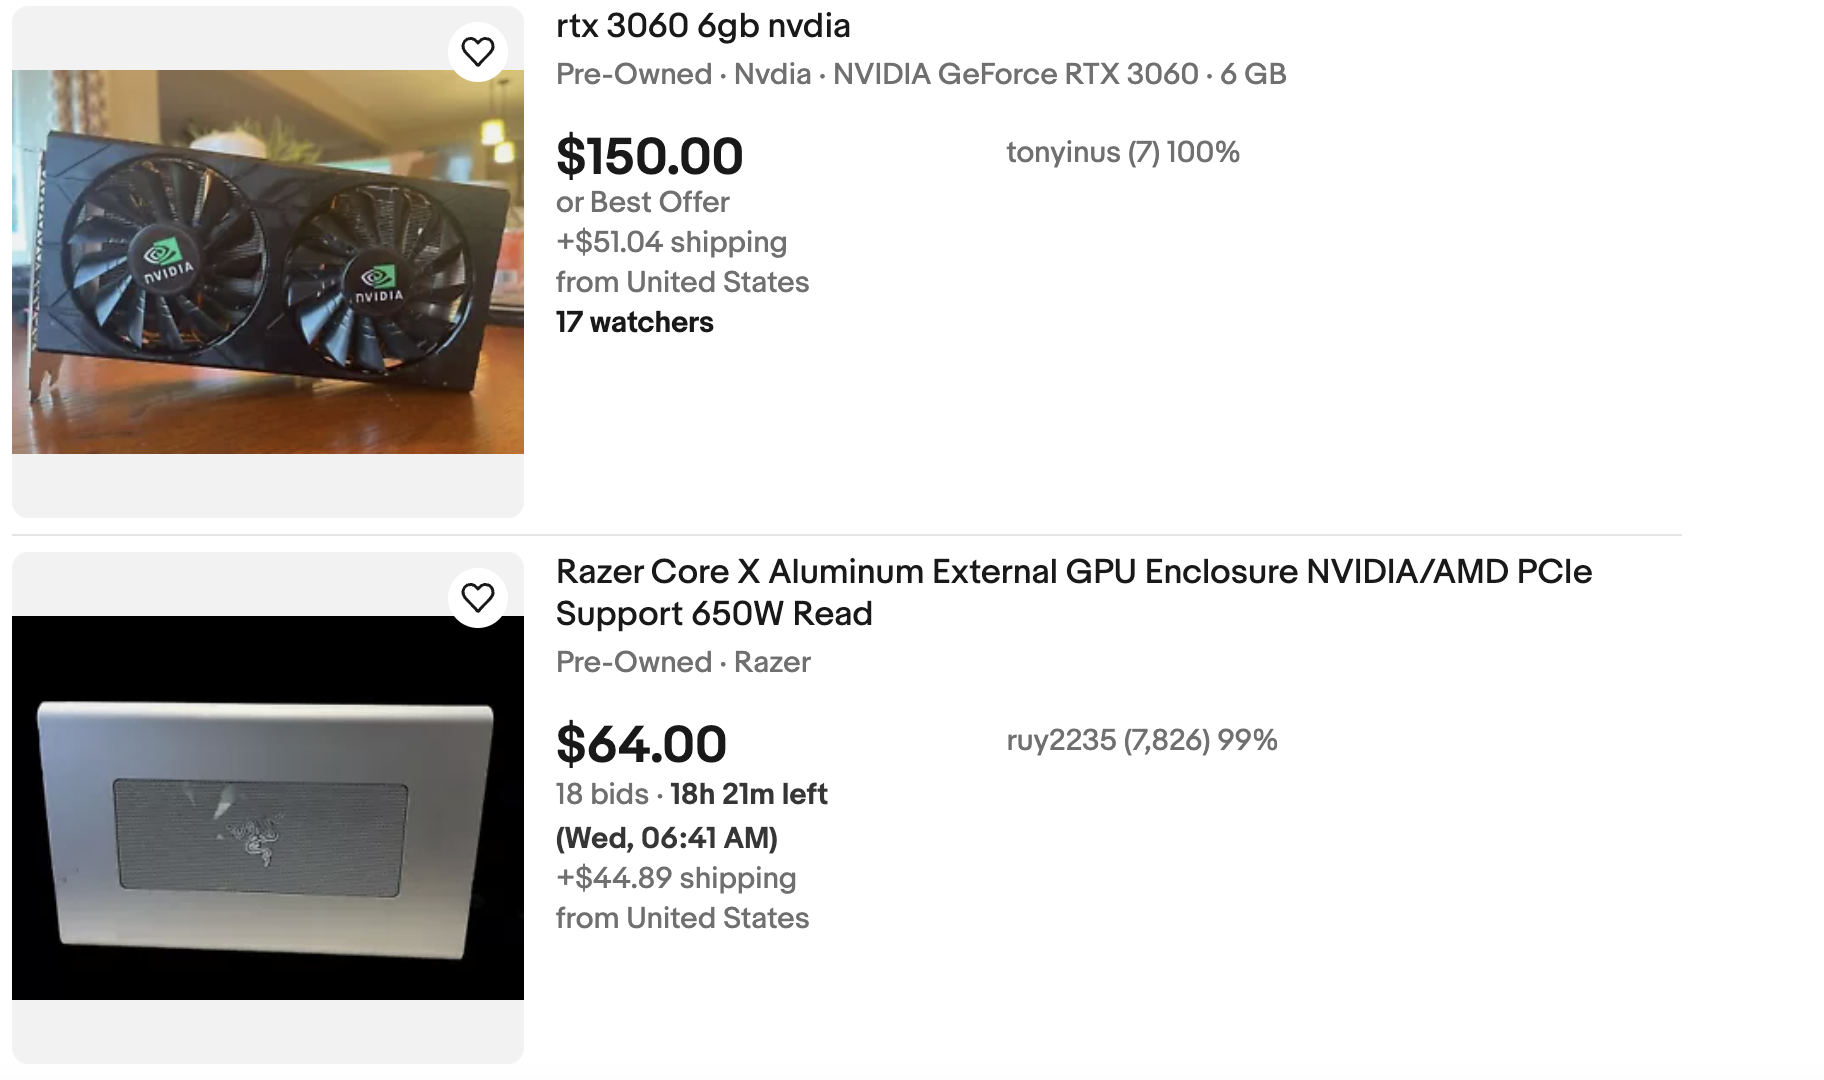Image resolution: width=1824 pixels, height=1080 pixels.
Task: Click the 18h 21m left auction timer
Action: click(x=747, y=794)
